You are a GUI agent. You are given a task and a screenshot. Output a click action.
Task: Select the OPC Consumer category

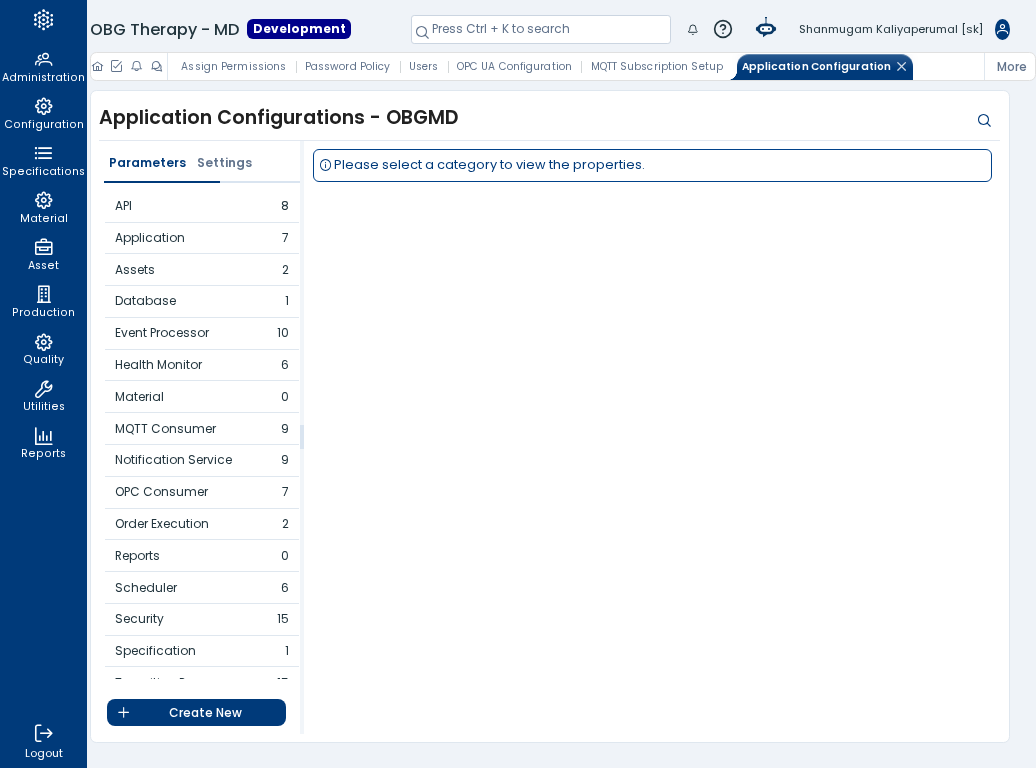click(x=202, y=492)
